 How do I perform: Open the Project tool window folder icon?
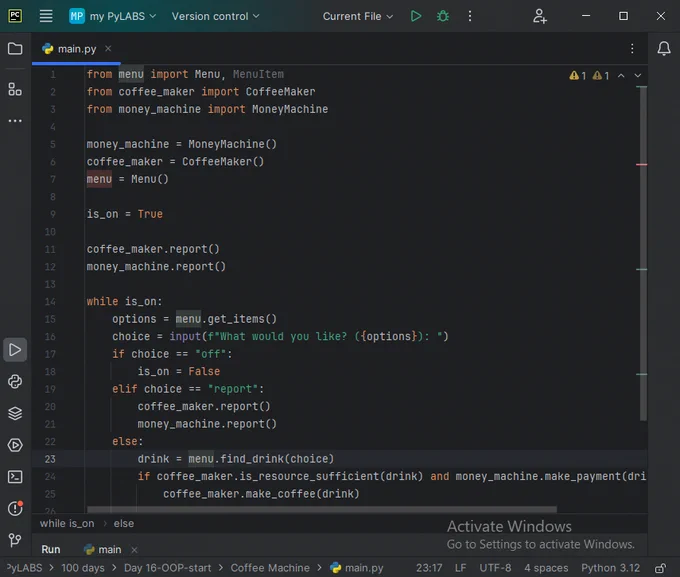15,49
